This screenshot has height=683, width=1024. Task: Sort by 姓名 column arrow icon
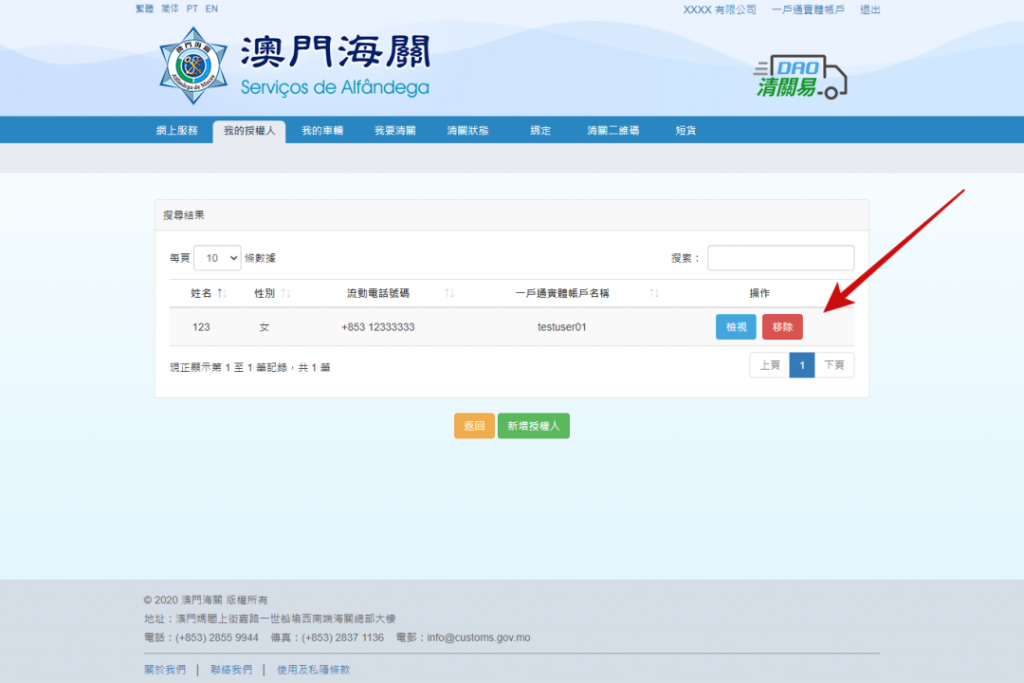(222, 293)
